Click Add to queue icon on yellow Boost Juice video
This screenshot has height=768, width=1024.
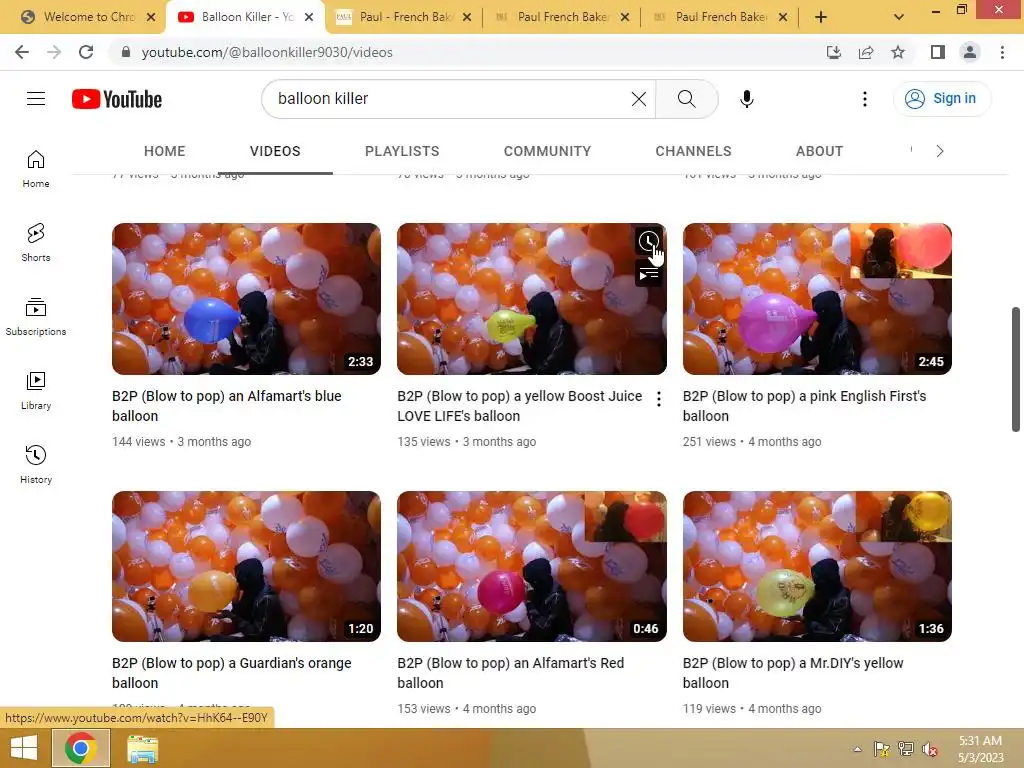point(648,274)
